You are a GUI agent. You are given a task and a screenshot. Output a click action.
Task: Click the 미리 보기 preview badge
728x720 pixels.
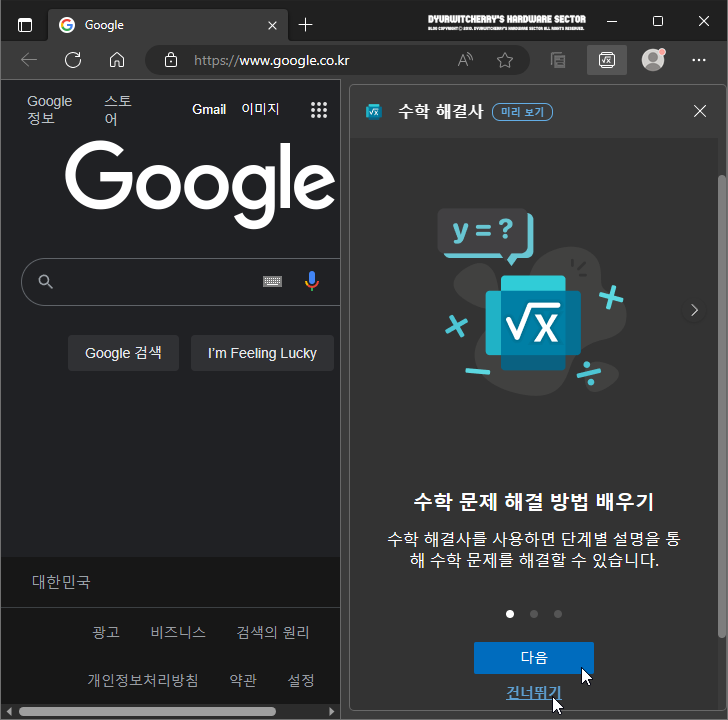(522, 112)
